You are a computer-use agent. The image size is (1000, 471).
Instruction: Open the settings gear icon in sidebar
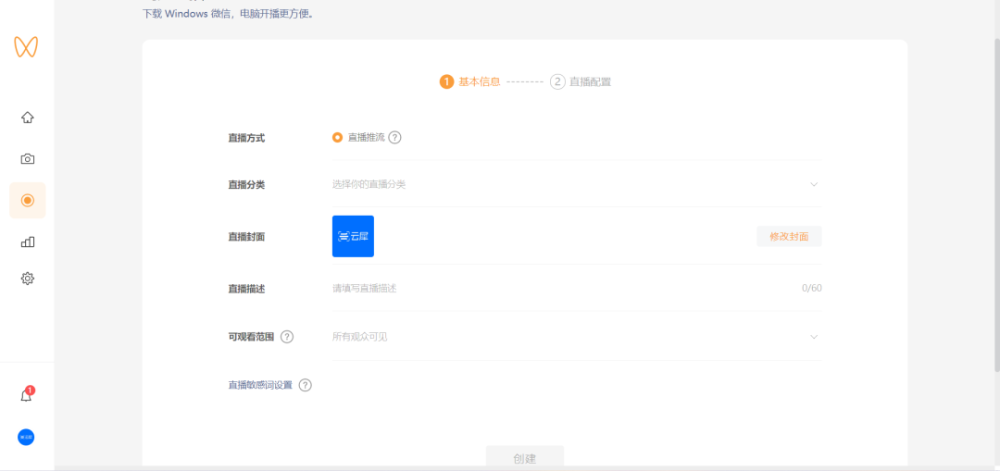pos(27,279)
